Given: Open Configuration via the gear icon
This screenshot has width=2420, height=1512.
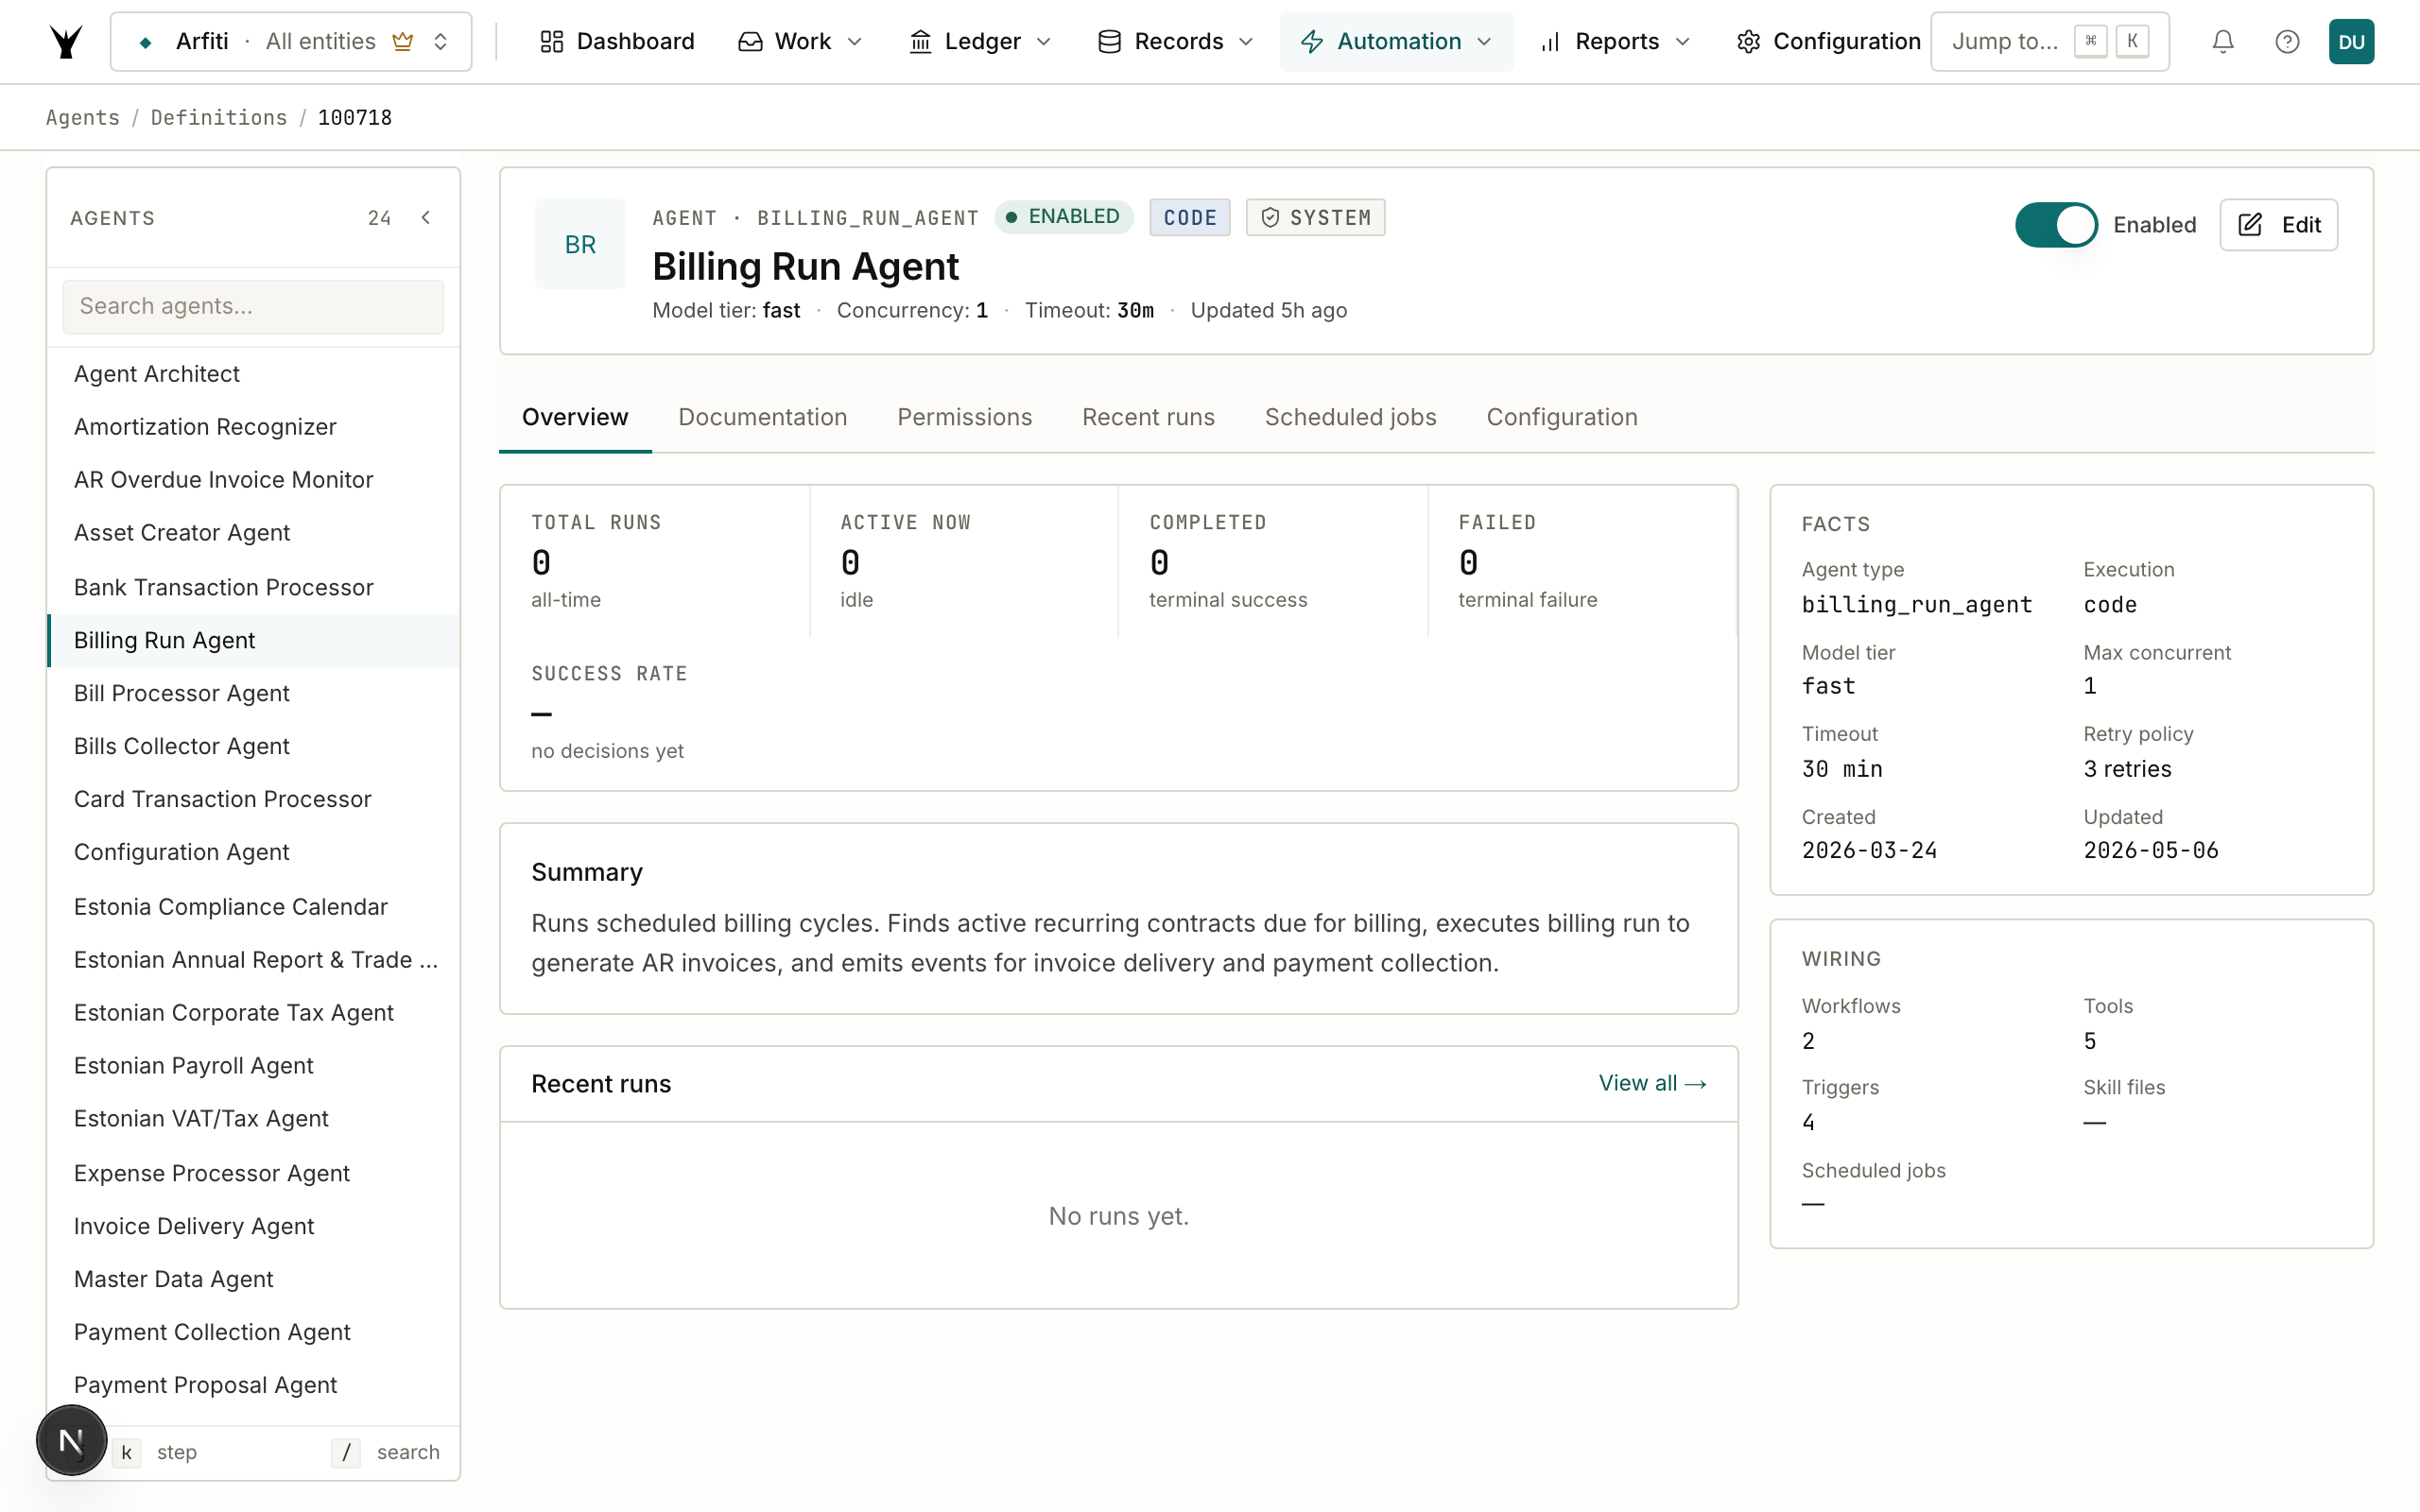Looking at the screenshot, I should pyautogui.click(x=1748, y=41).
